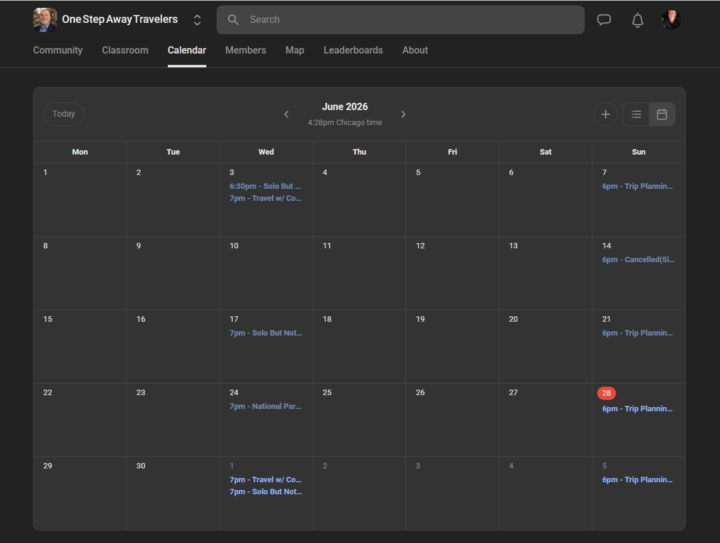Screen dimensions: 720x543
Task: Open the Members tab
Action: [246, 50]
